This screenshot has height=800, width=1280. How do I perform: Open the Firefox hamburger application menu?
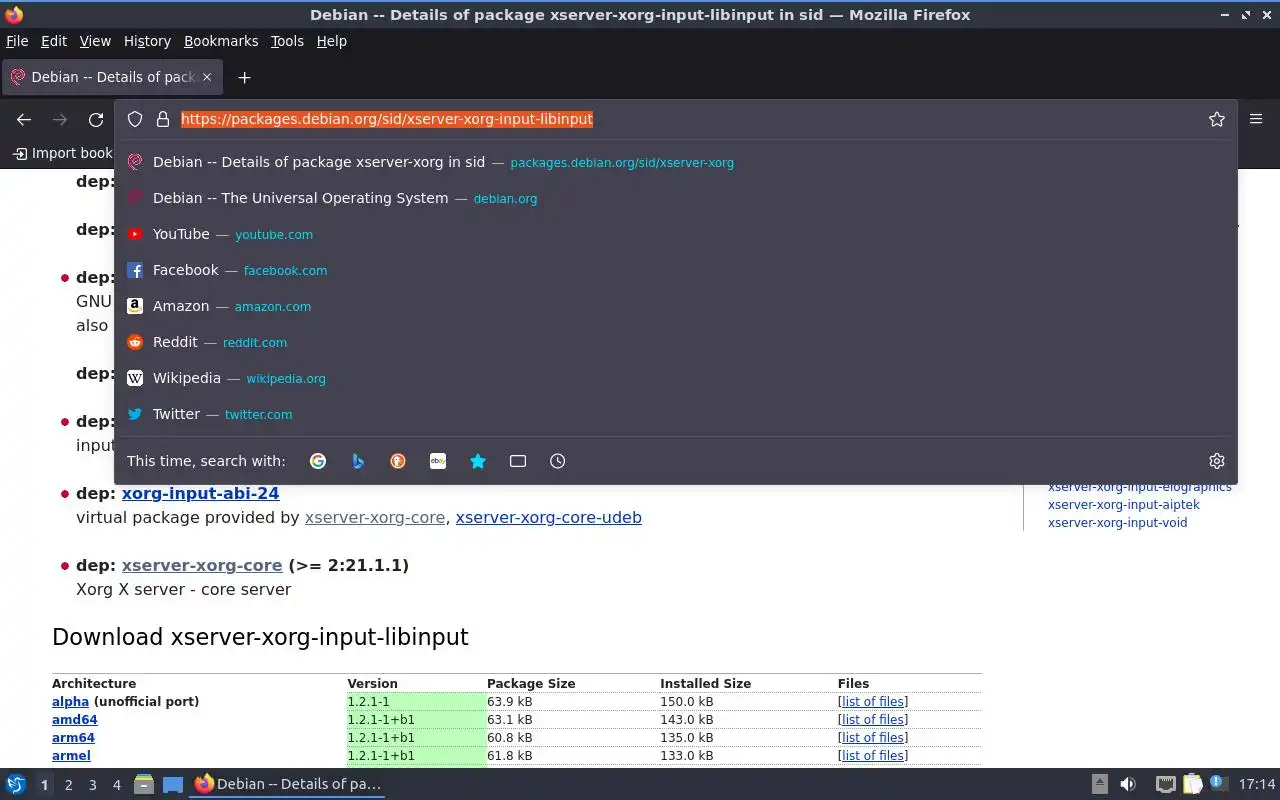[1256, 119]
